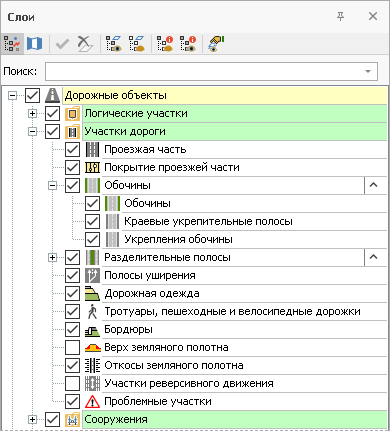Click the tree icon with closed eye and blue layer
The image size is (390, 431).
pos(137,44)
